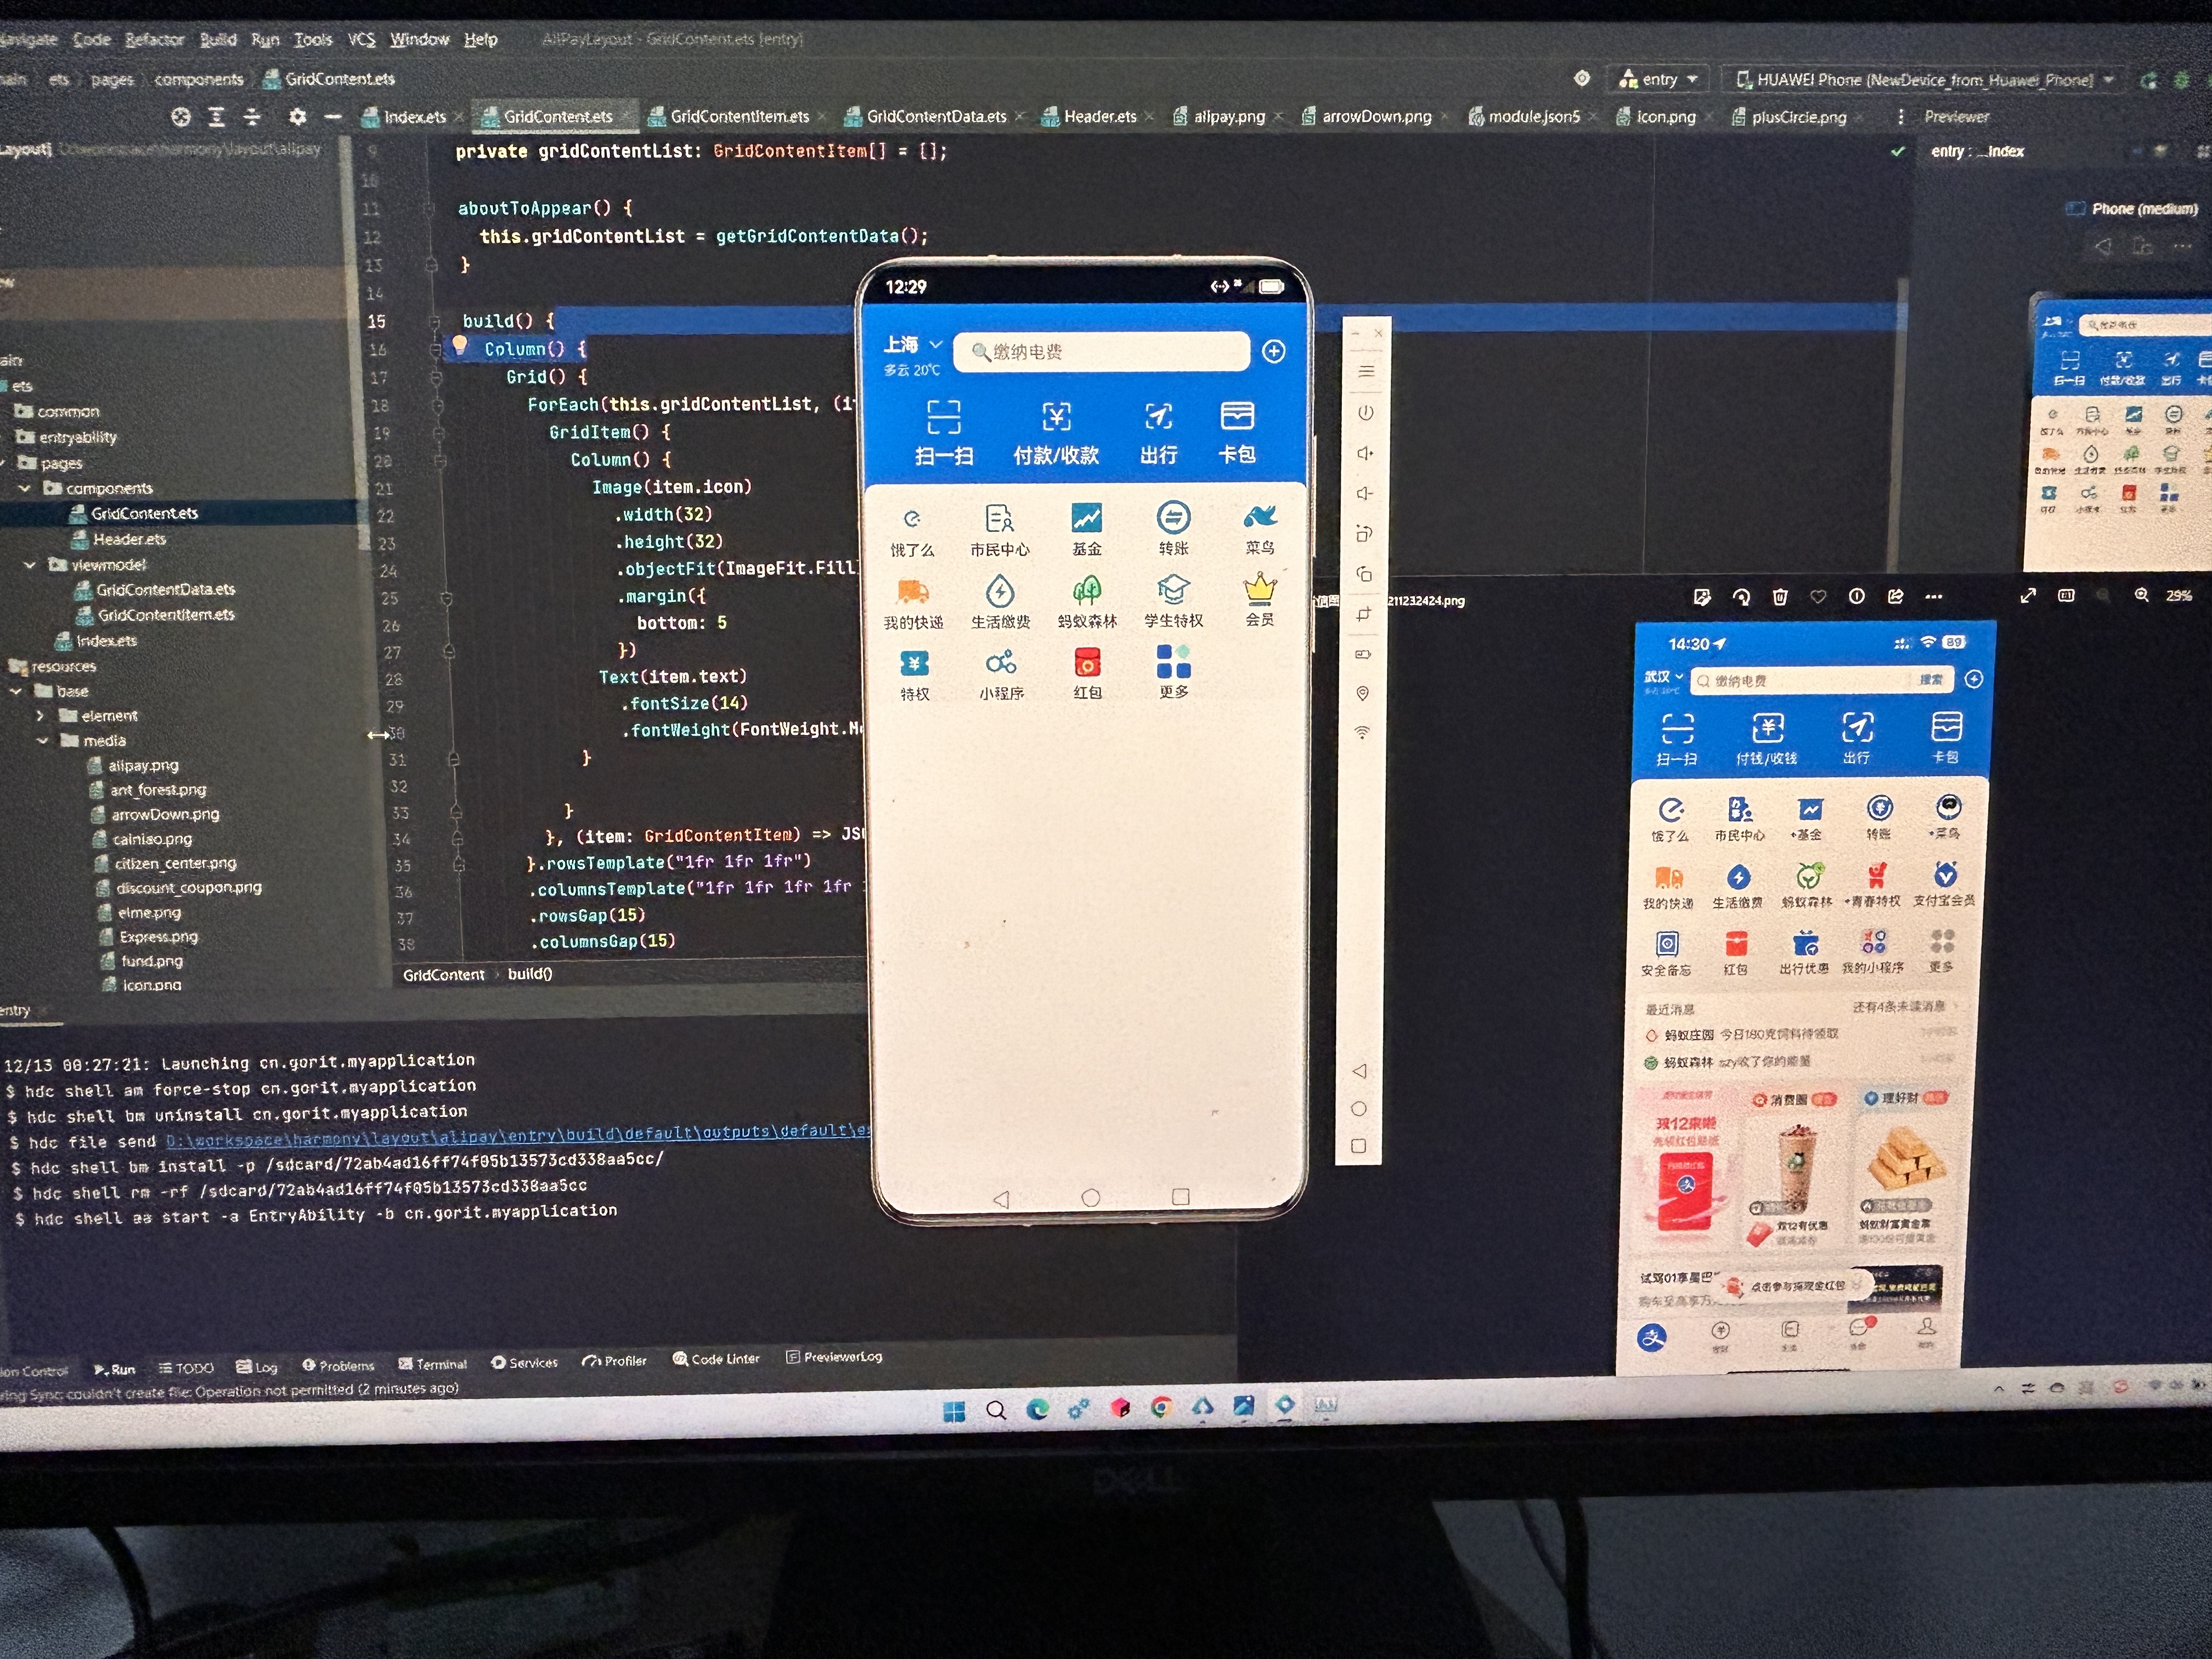Viewport: 2212px width, 1659px height.
Task: Open the Windows Start menu
Action: [x=954, y=1411]
